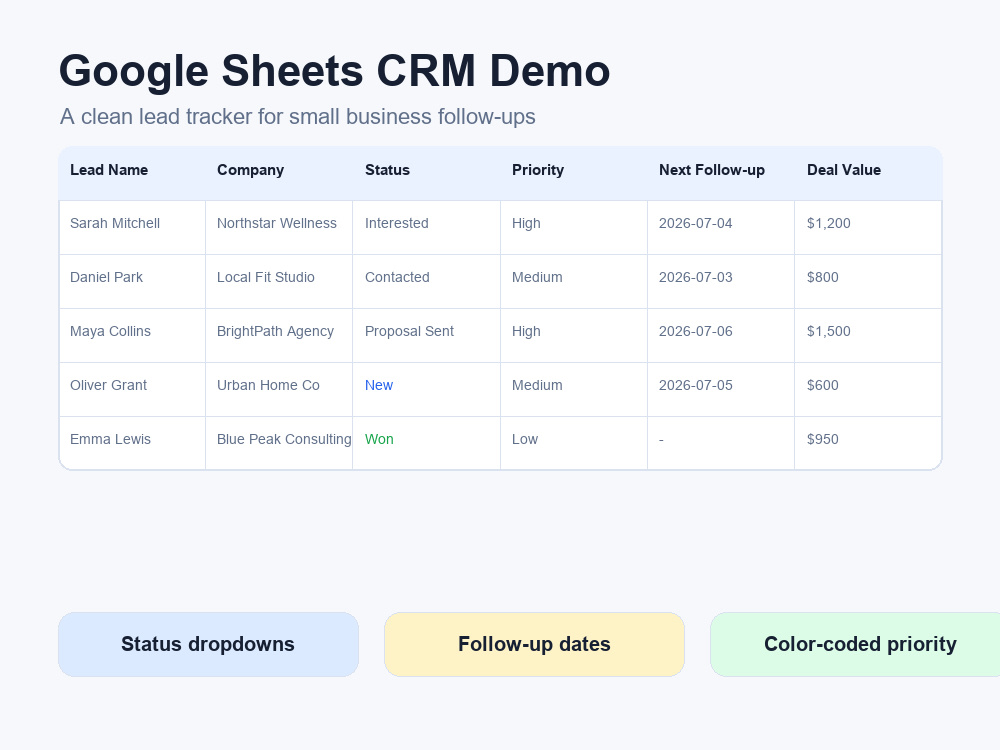The image size is (1000, 750).
Task: Click Maya Collins' High priority cell
Action: pyautogui.click(x=573, y=335)
